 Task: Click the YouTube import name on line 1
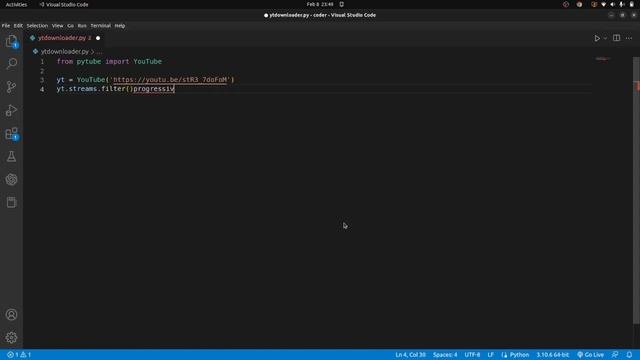147,62
